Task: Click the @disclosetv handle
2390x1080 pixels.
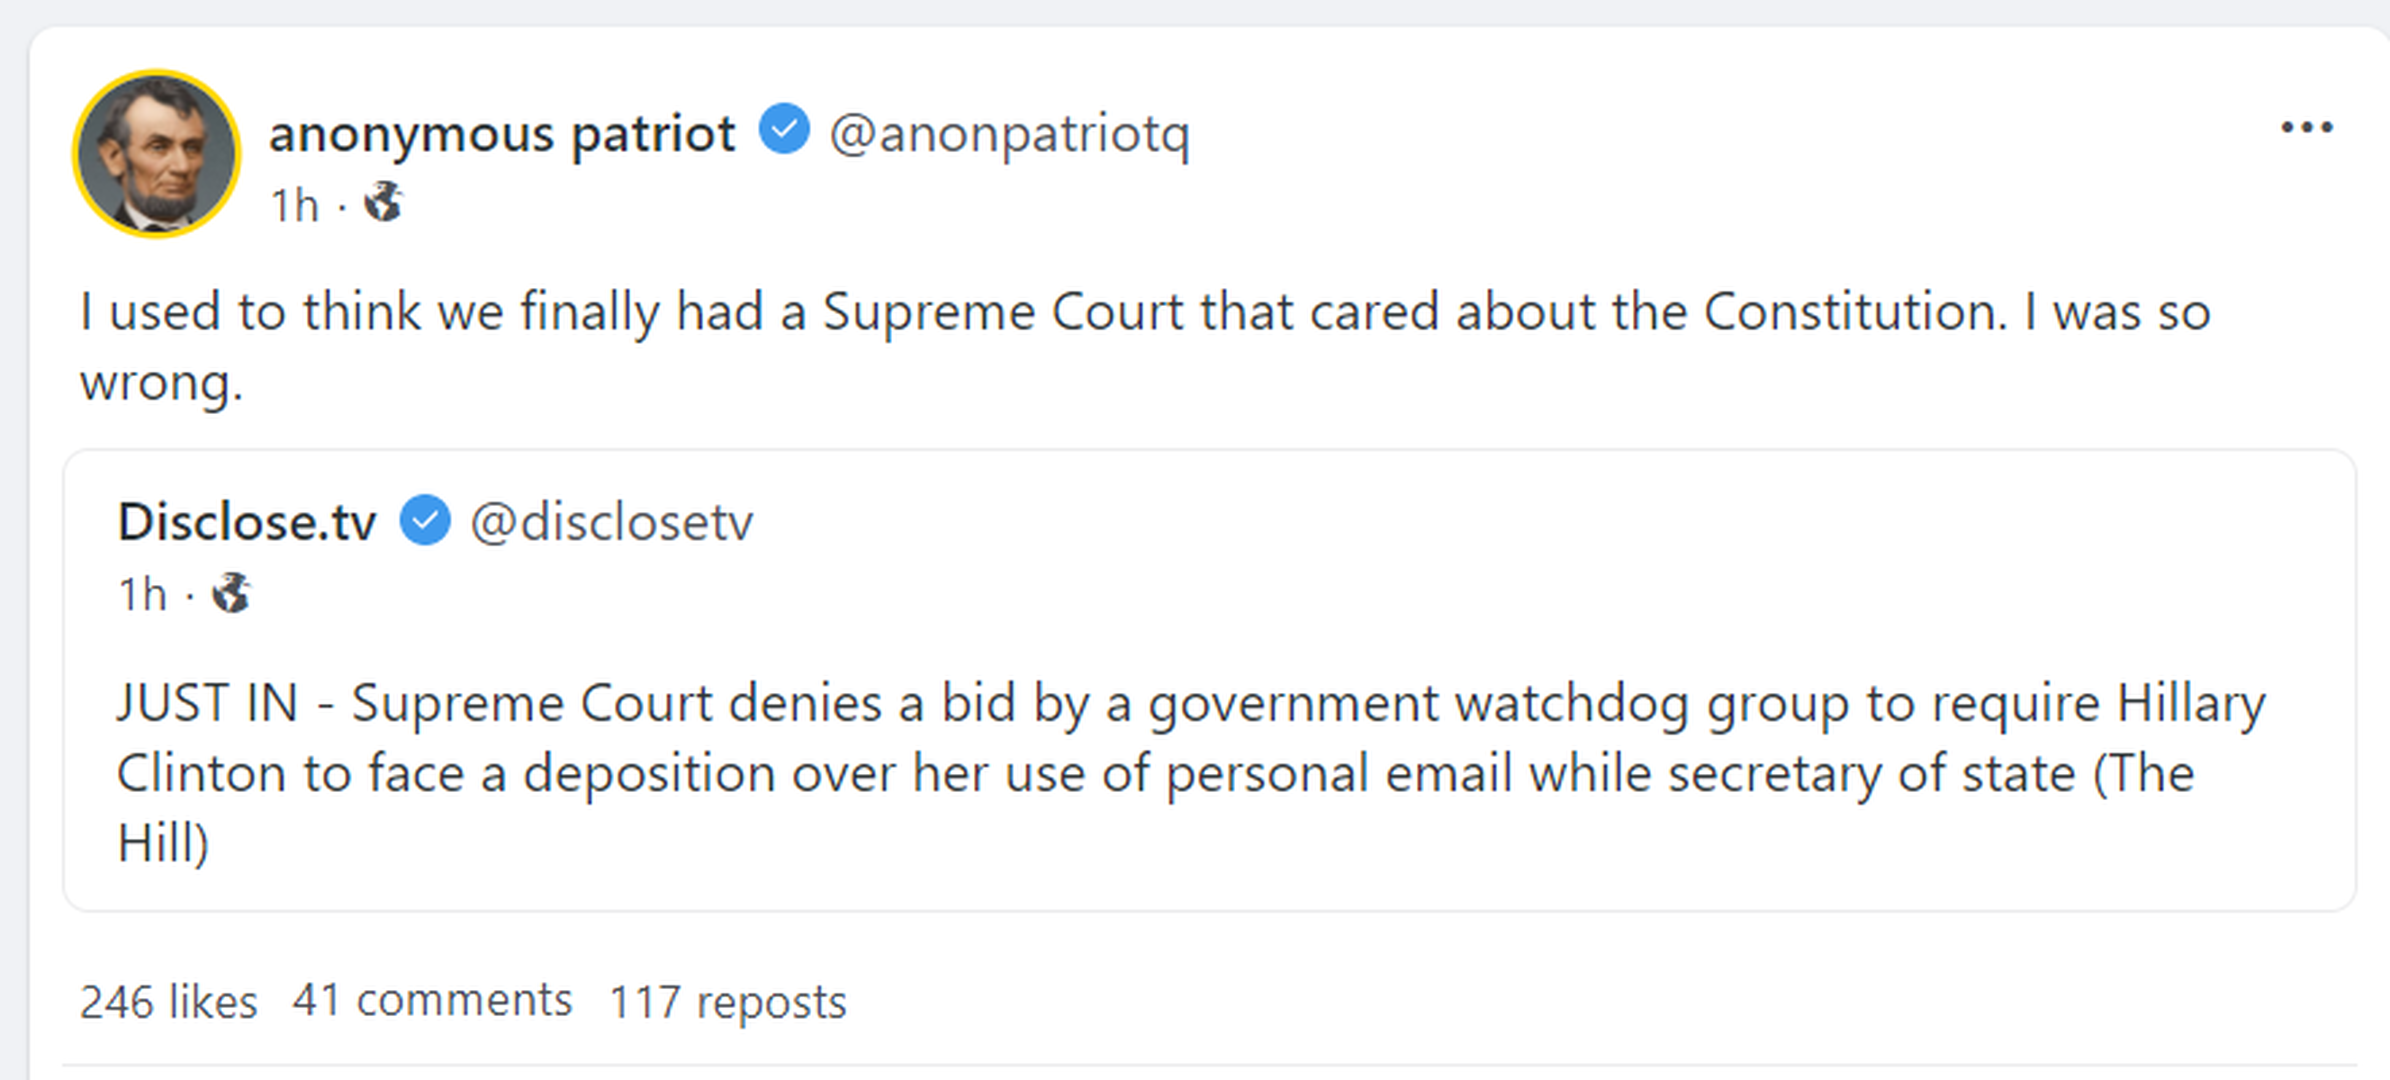Action: pyautogui.click(x=611, y=522)
